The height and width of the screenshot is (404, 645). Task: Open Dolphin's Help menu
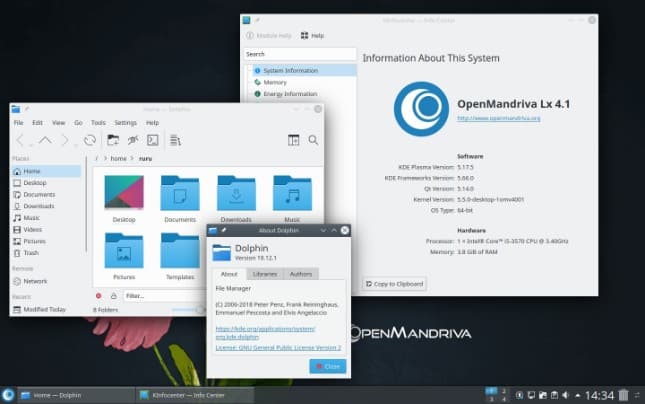point(152,123)
